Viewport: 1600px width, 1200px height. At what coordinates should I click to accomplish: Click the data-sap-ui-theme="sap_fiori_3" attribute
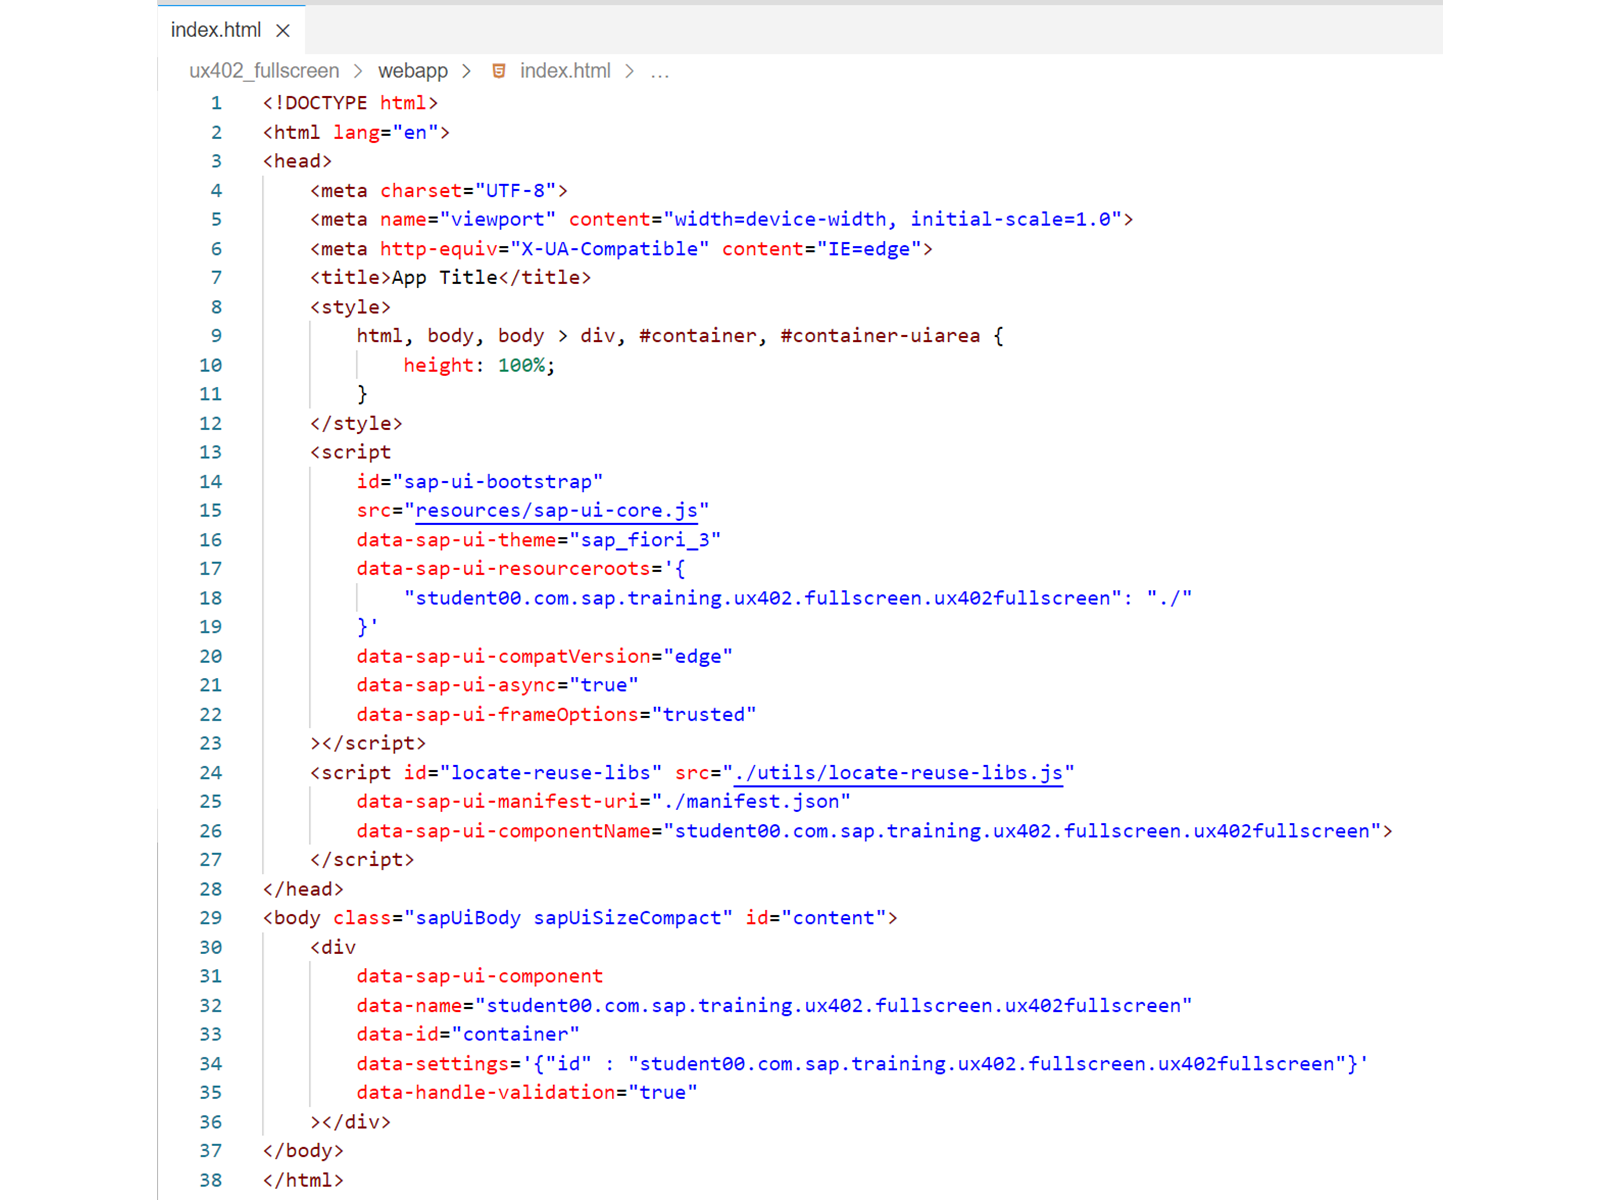[x=539, y=539]
